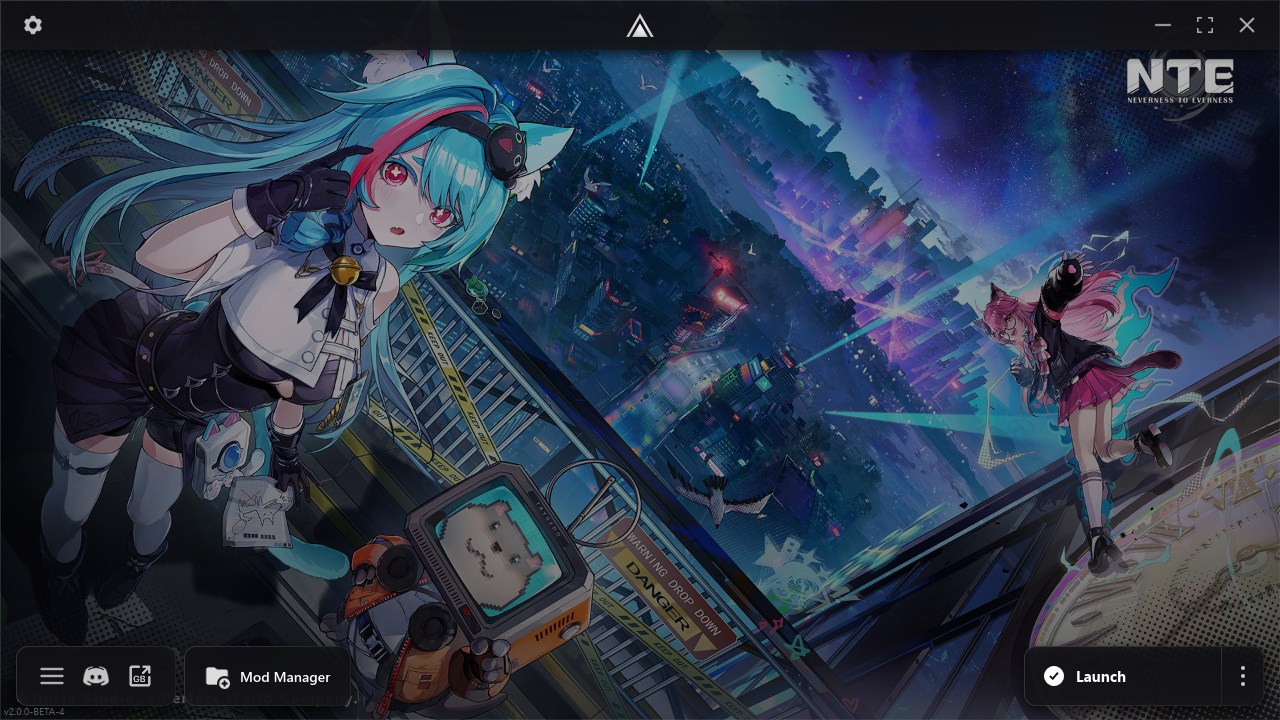The width and height of the screenshot is (1280, 720).
Task: Open the GB external link icon
Action: pos(140,677)
